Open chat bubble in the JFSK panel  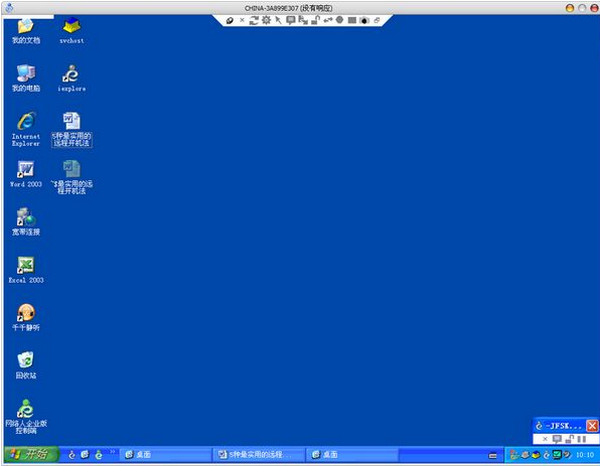pos(557,439)
